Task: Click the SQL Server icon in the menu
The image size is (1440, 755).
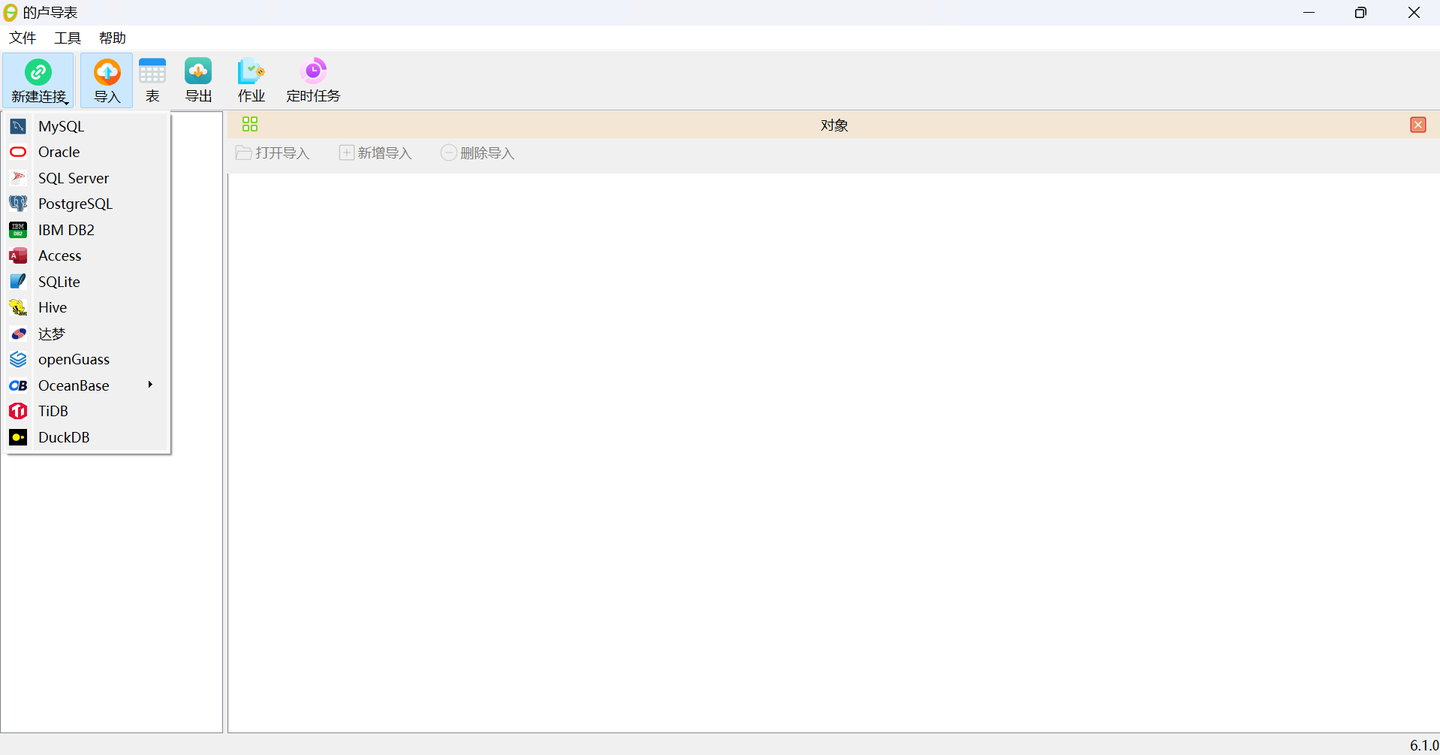Action: [18, 178]
